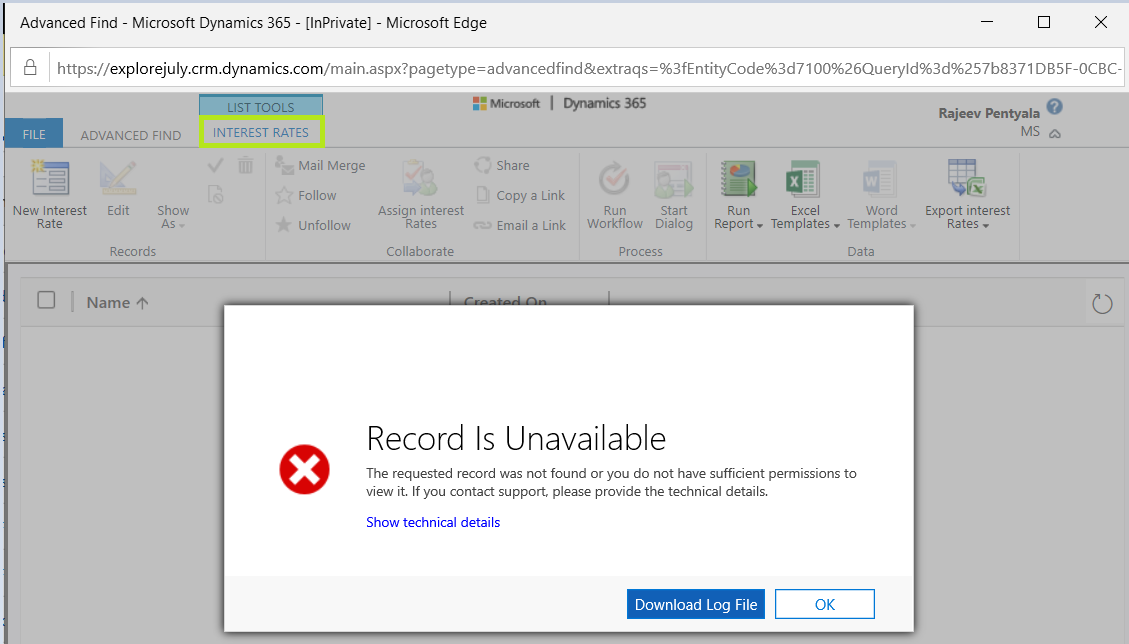This screenshot has height=644, width=1129.
Task: Click the Download Log File button
Action: tap(696, 604)
